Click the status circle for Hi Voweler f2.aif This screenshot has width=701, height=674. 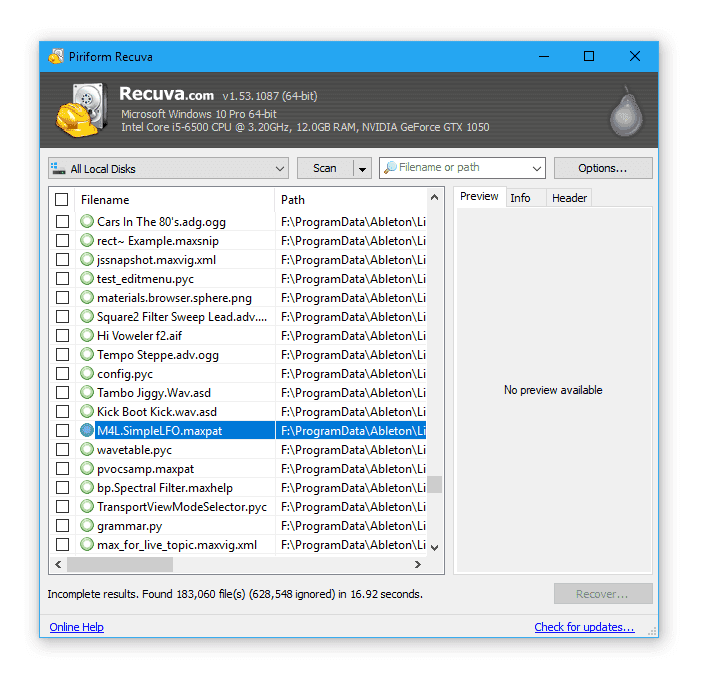(87, 335)
